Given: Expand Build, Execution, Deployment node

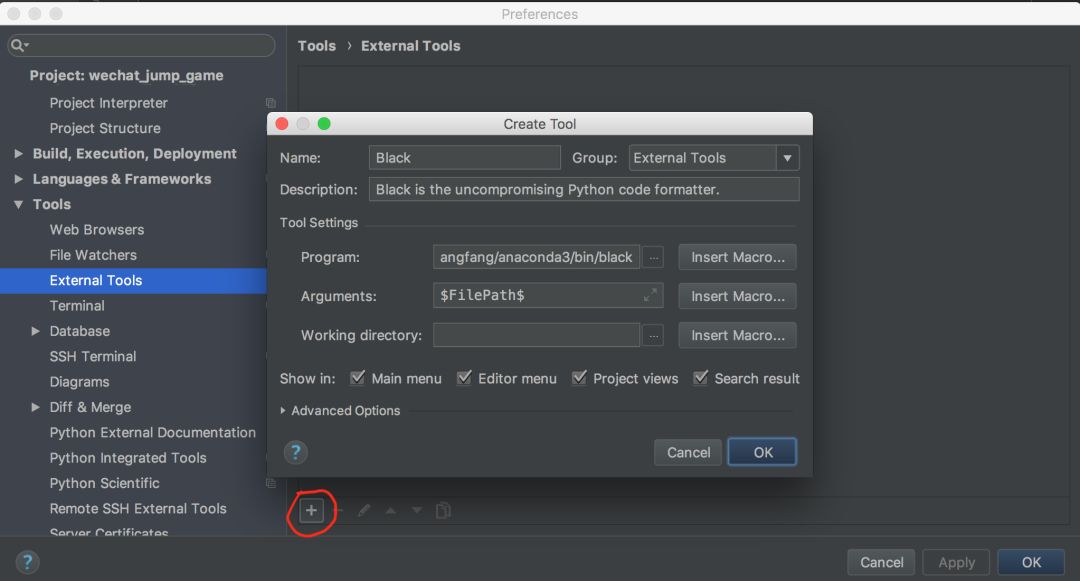Looking at the screenshot, I should 19,154.
